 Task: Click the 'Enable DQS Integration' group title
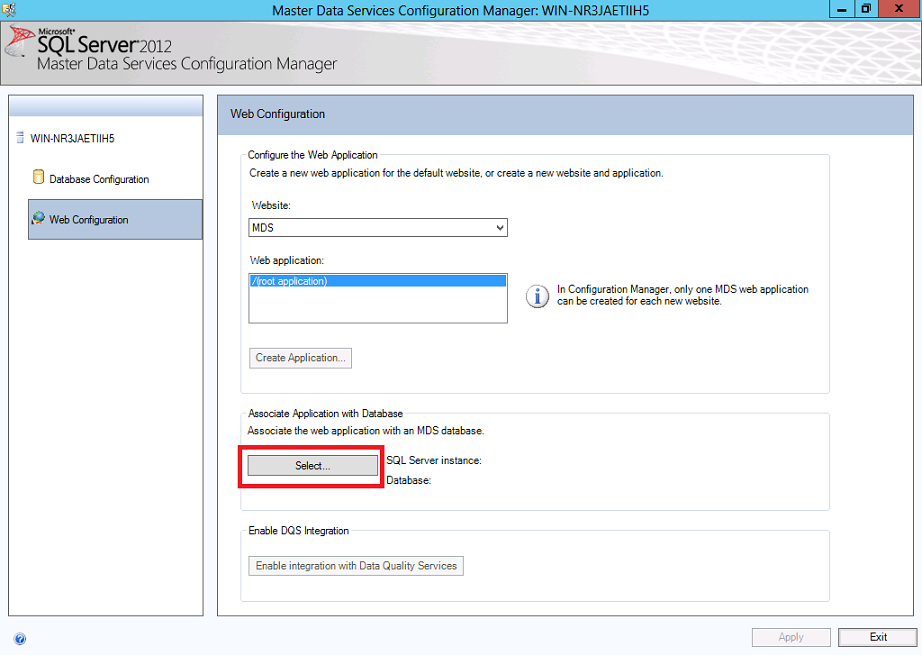pyautogui.click(x=299, y=531)
